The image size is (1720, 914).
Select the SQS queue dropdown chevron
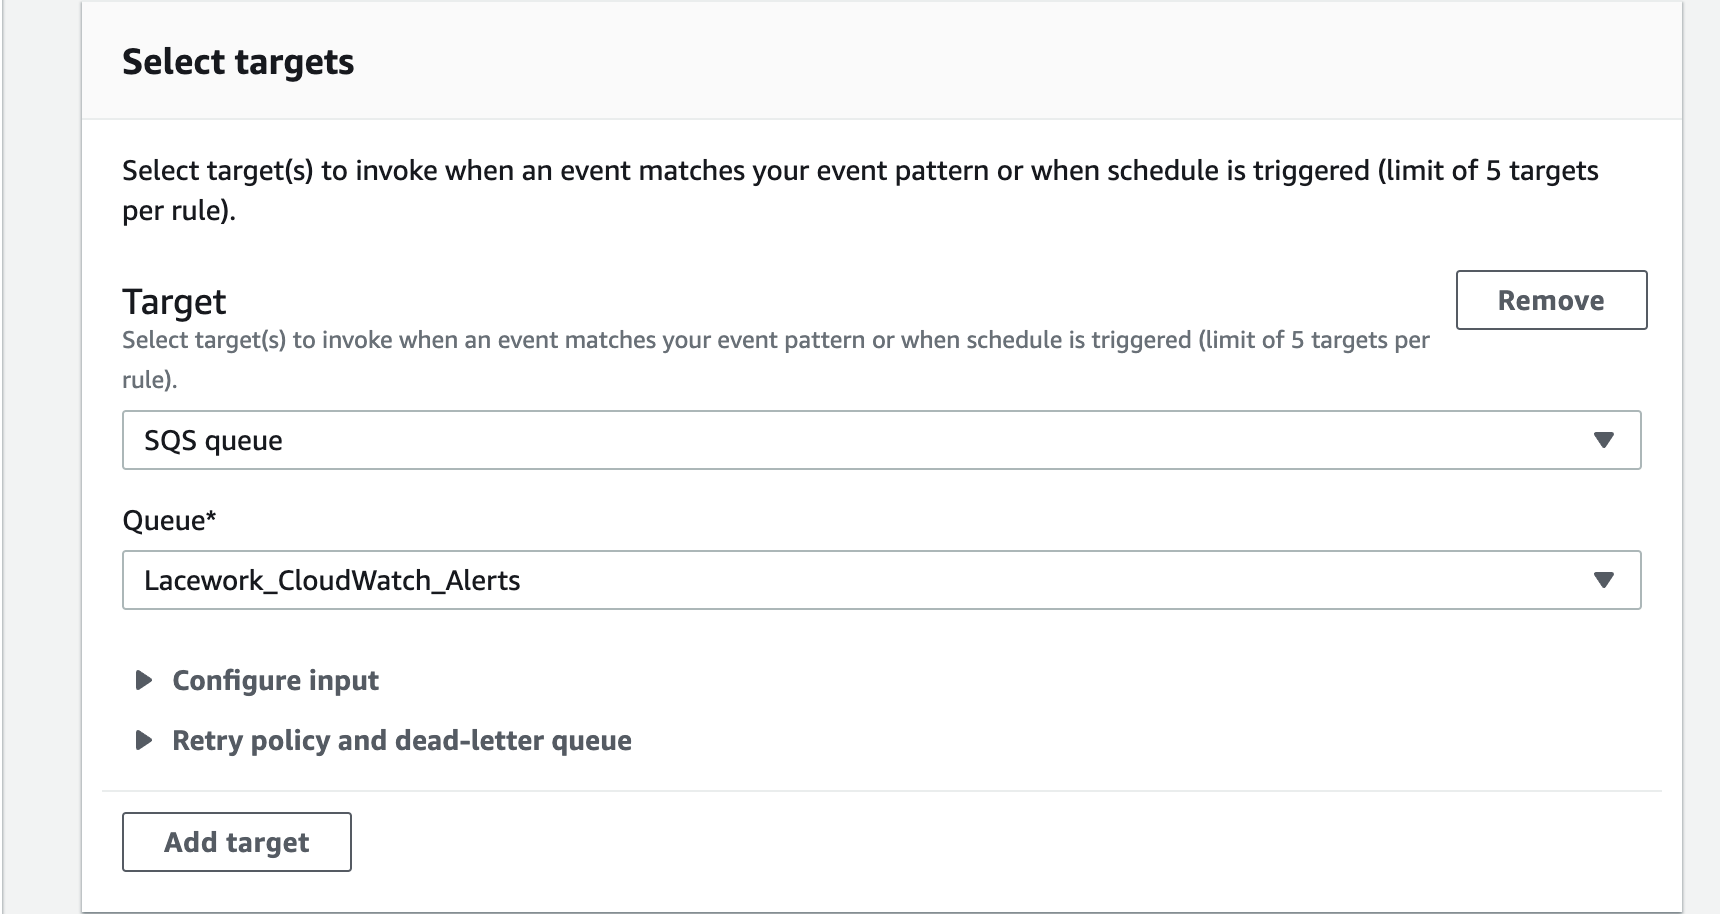pyautogui.click(x=1606, y=440)
